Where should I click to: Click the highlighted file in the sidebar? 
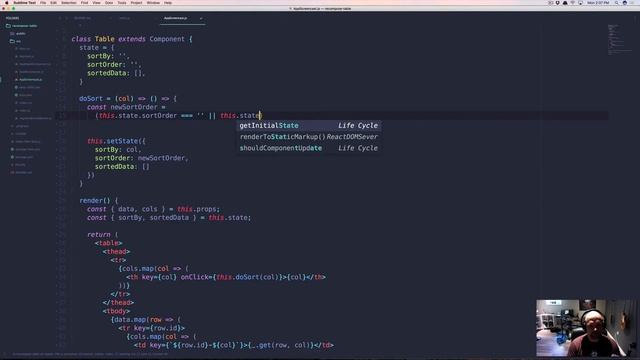pos(31,80)
